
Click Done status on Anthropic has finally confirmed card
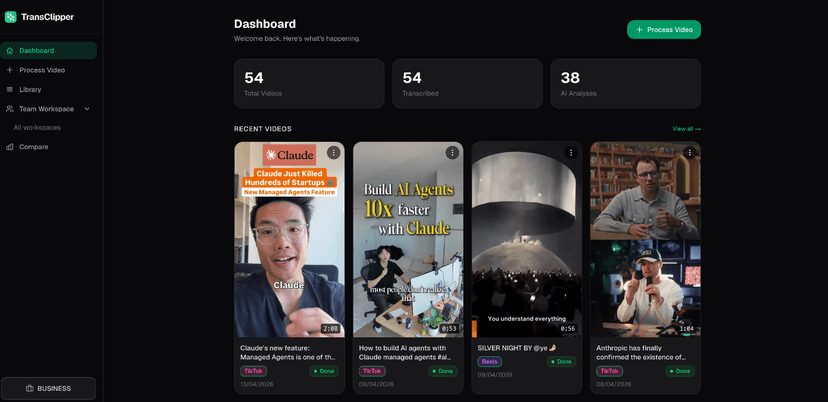click(680, 371)
